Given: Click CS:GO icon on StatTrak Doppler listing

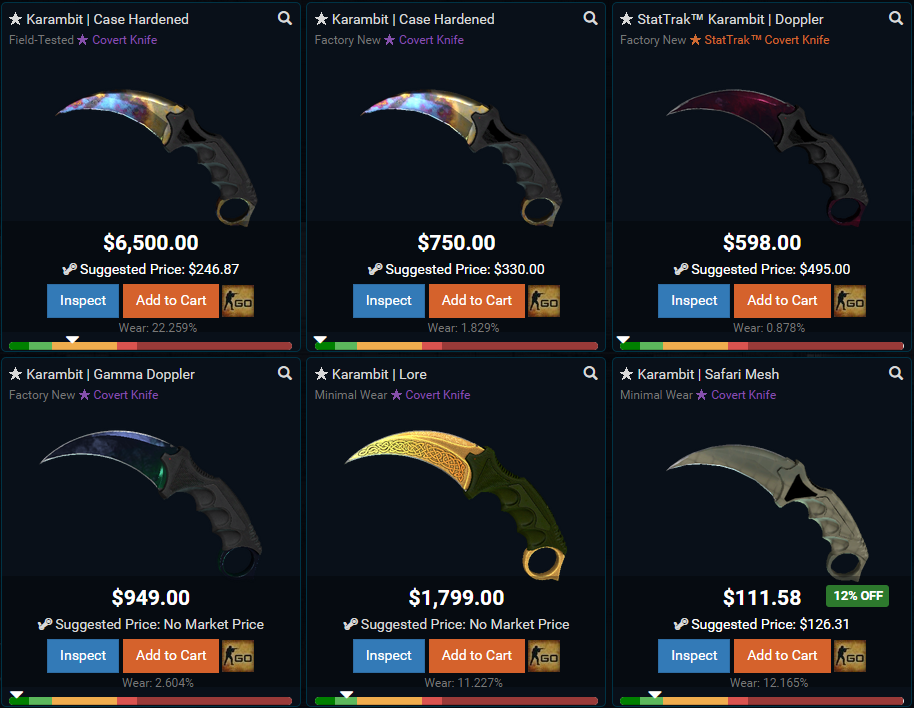Looking at the screenshot, I should click(850, 301).
